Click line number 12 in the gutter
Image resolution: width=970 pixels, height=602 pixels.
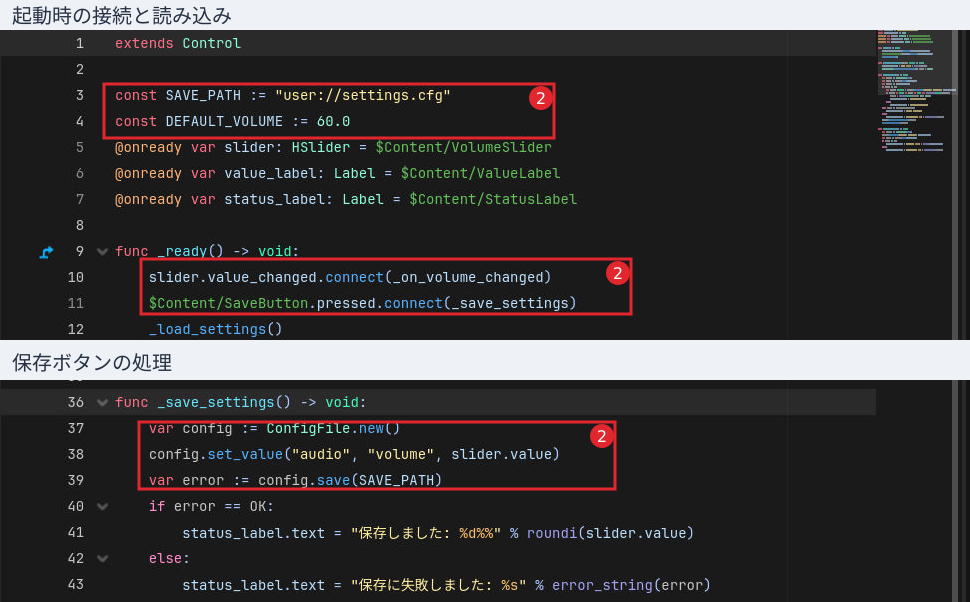(75, 329)
